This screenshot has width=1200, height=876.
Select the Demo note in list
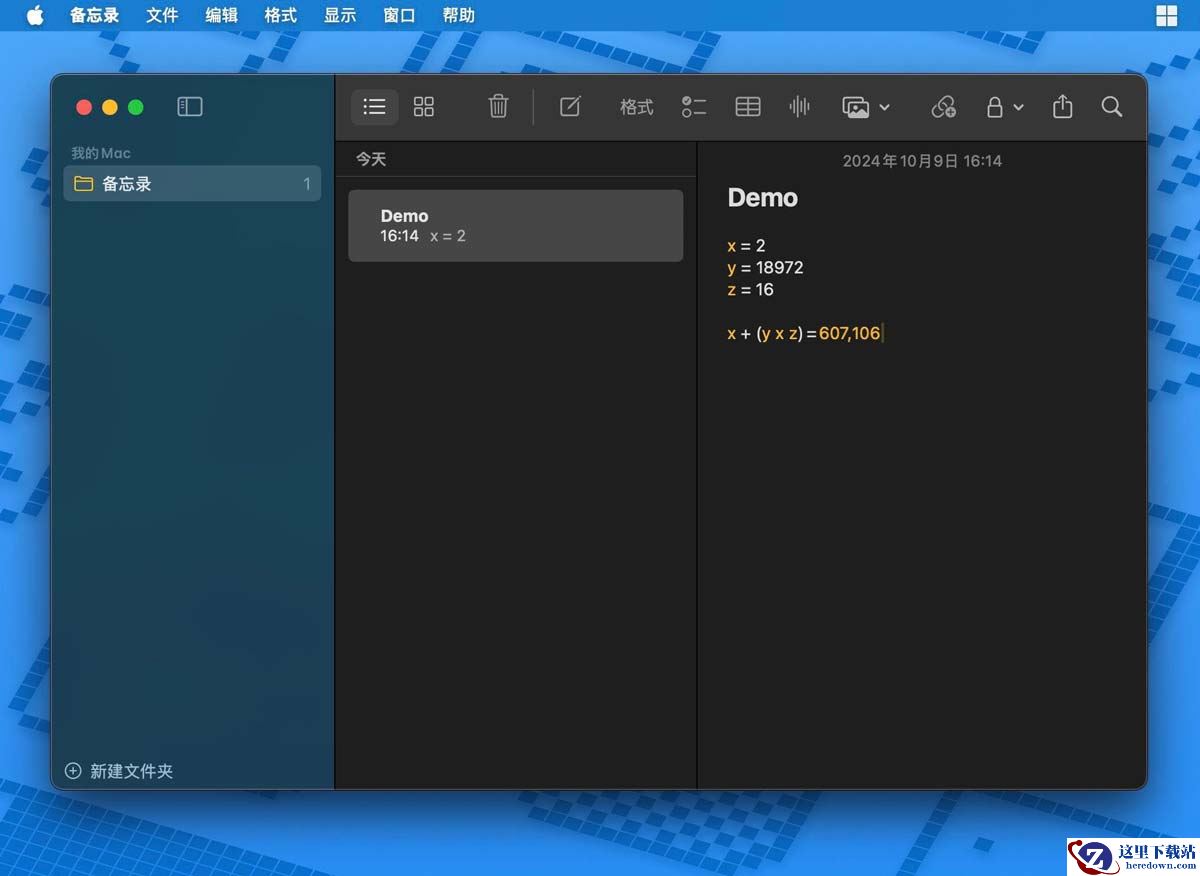click(x=516, y=226)
